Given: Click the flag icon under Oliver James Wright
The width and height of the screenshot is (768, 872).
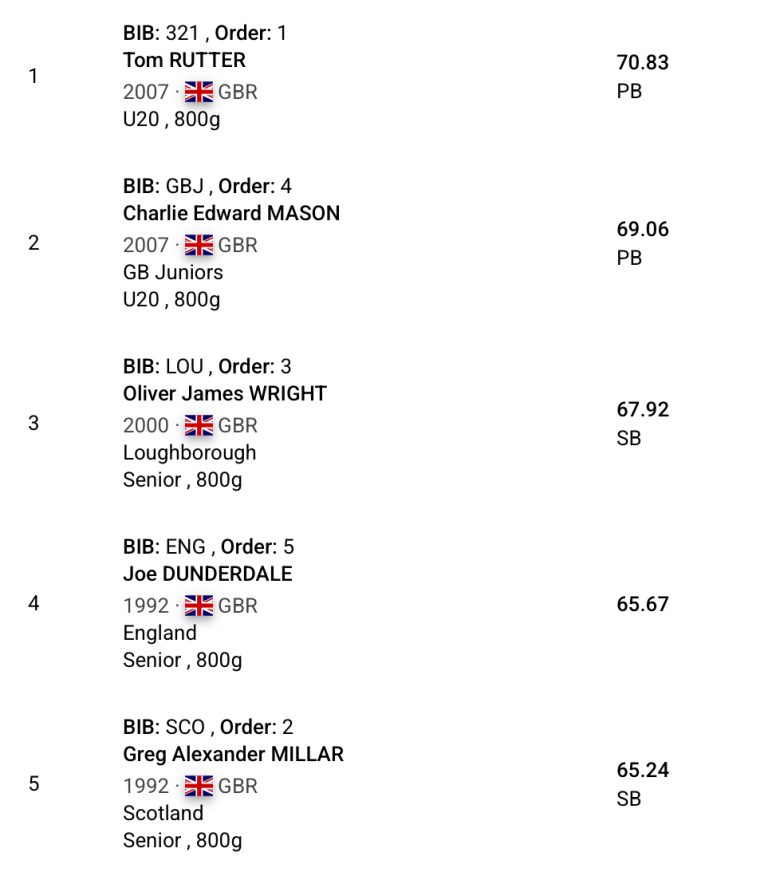Looking at the screenshot, I should pyautogui.click(x=199, y=425).
